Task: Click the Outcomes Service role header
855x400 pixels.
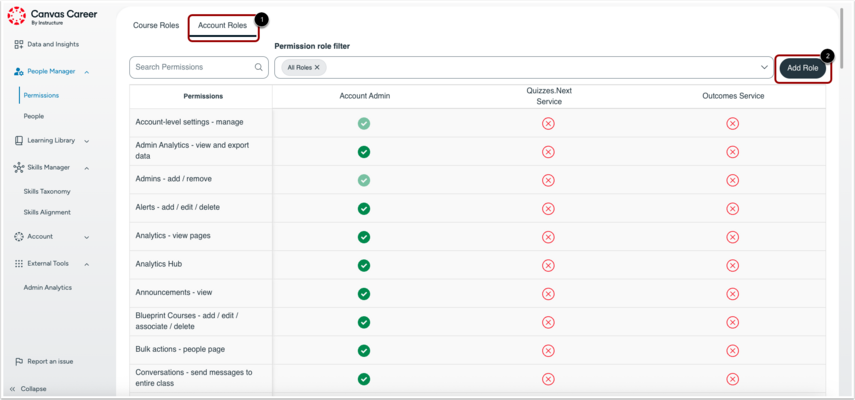Action: click(733, 96)
